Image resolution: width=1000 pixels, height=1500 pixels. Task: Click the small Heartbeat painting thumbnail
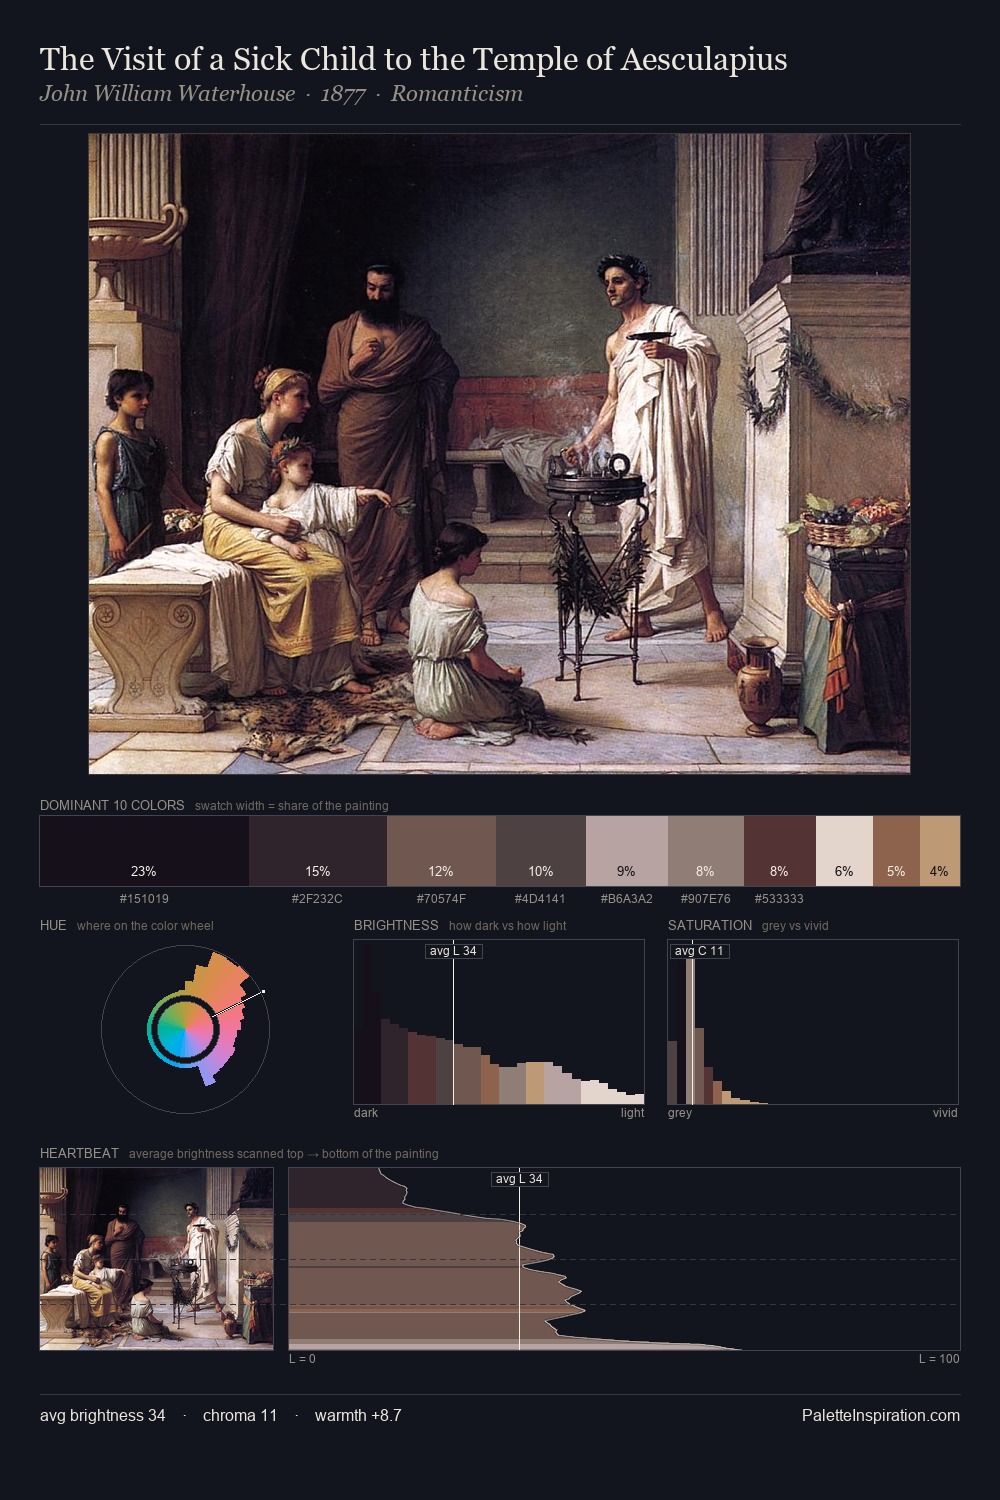[156, 1259]
